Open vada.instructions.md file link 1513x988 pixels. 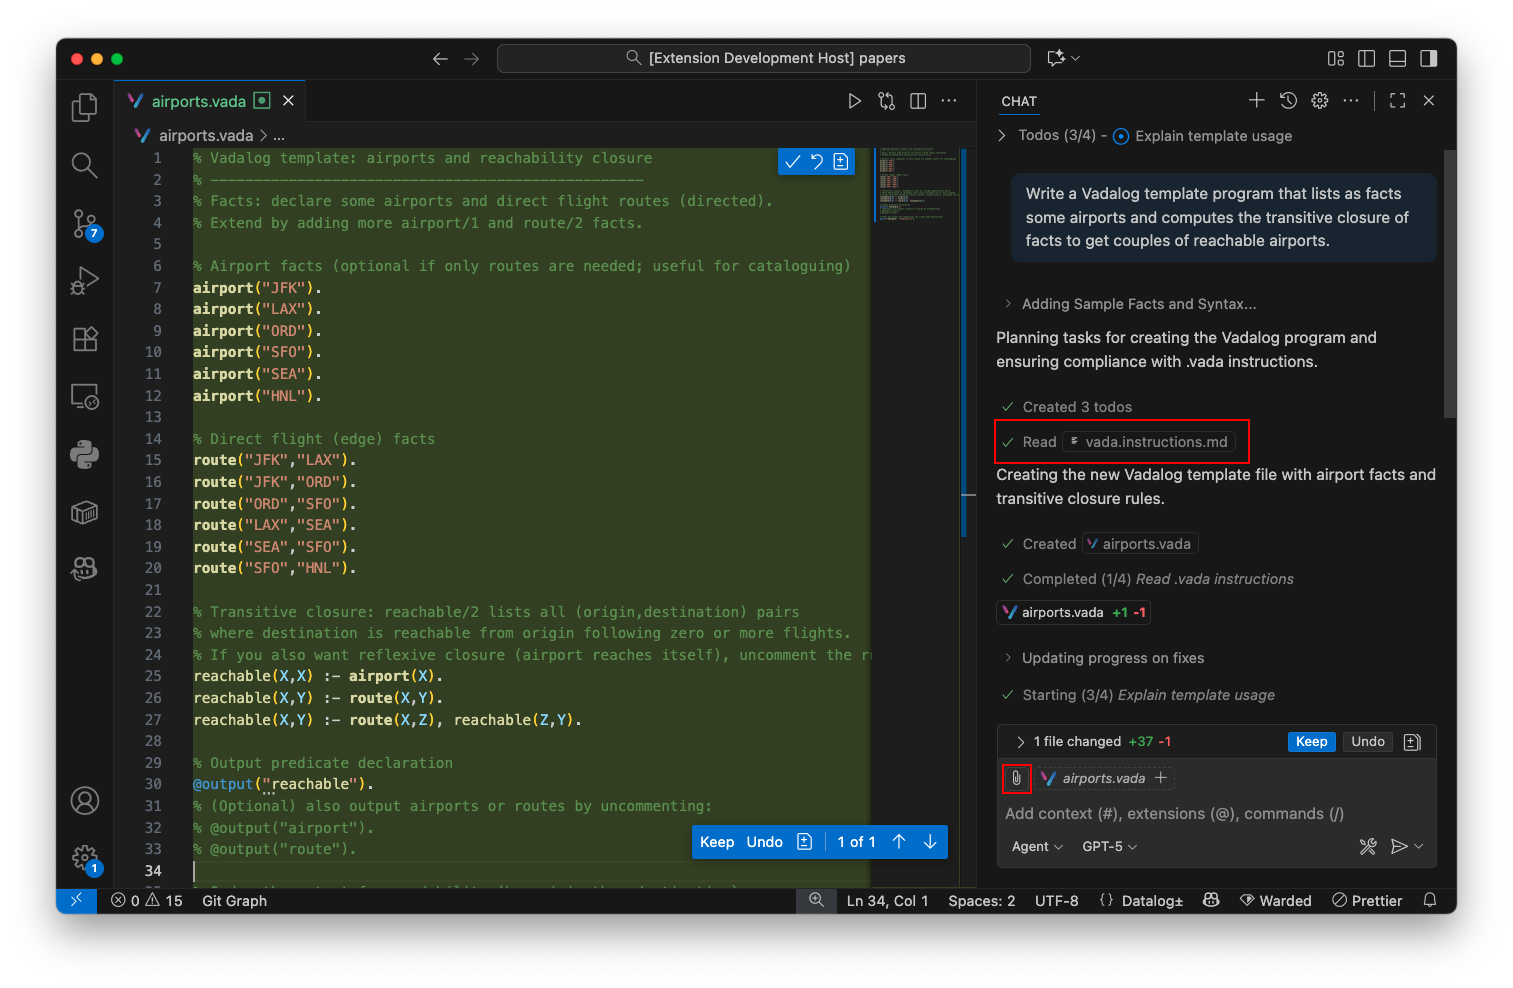click(1148, 442)
